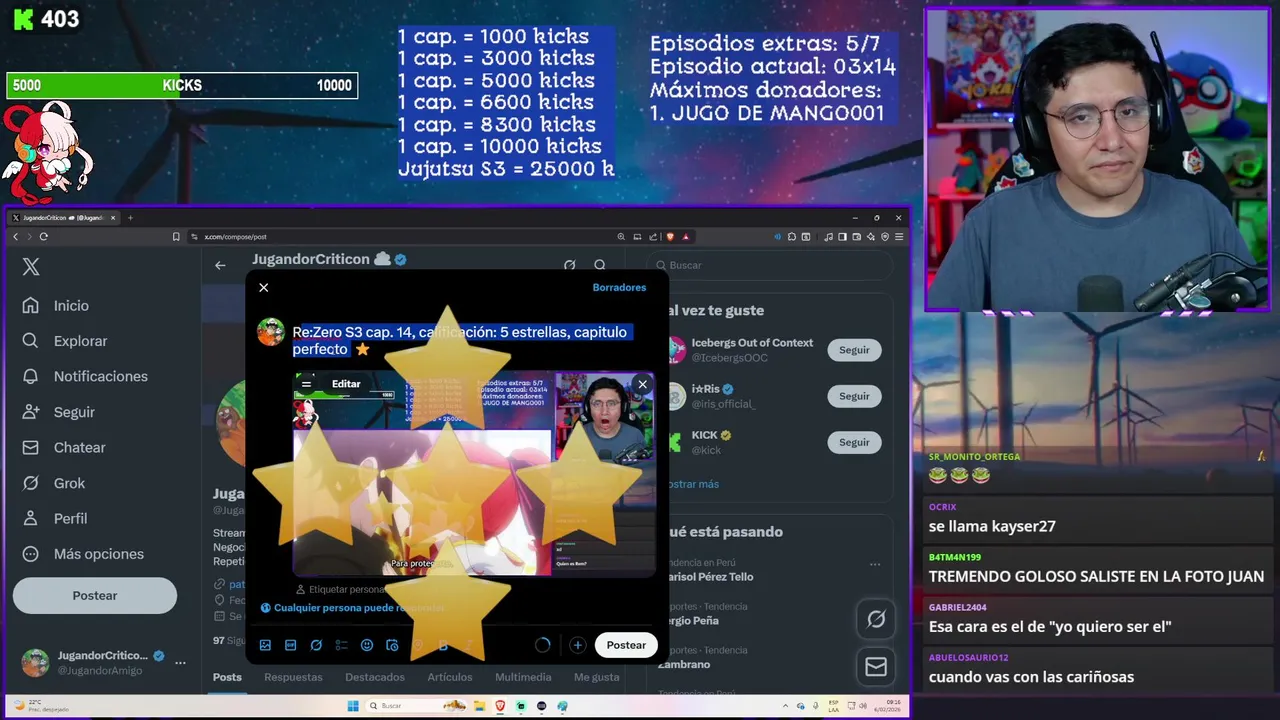Select the JugandorCriticon browser tab
The height and width of the screenshot is (720, 1280).
(x=63, y=218)
